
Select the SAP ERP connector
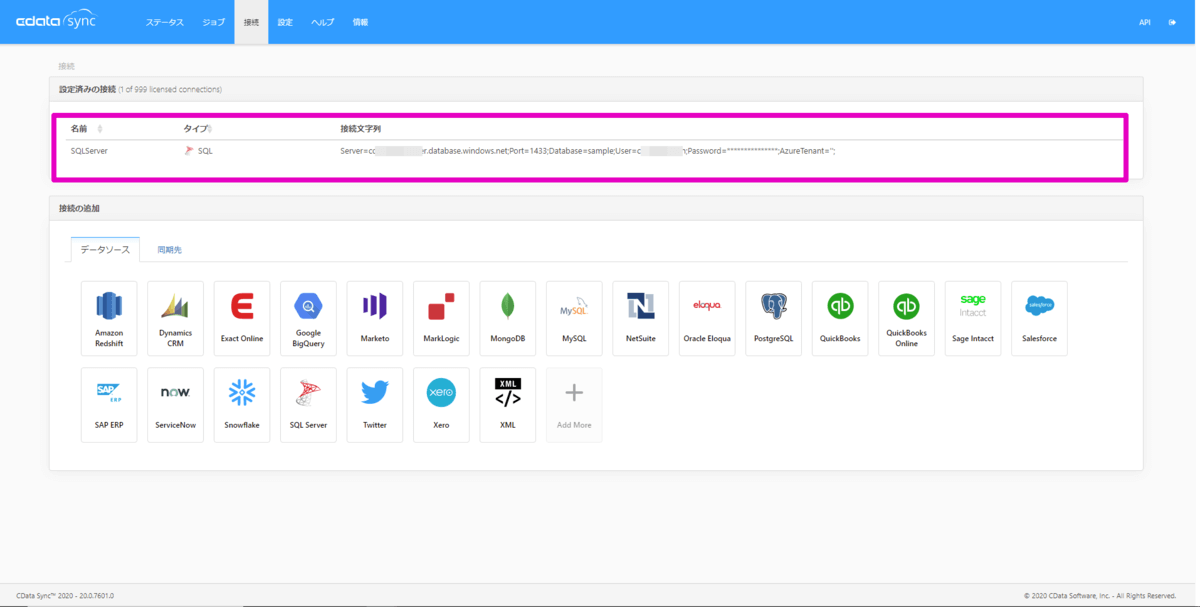(109, 405)
